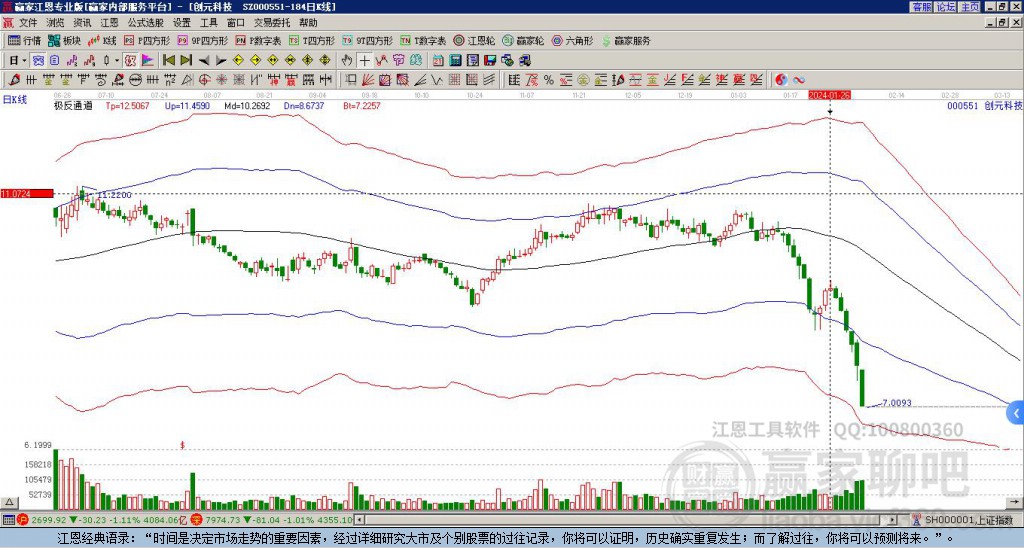Jump to first bar arrow icon
The image size is (1024, 548).
click(x=168, y=61)
